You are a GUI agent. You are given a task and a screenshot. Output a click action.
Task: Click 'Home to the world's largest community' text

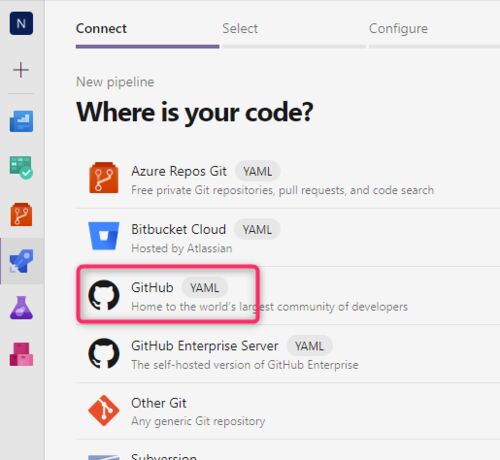[269, 306]
